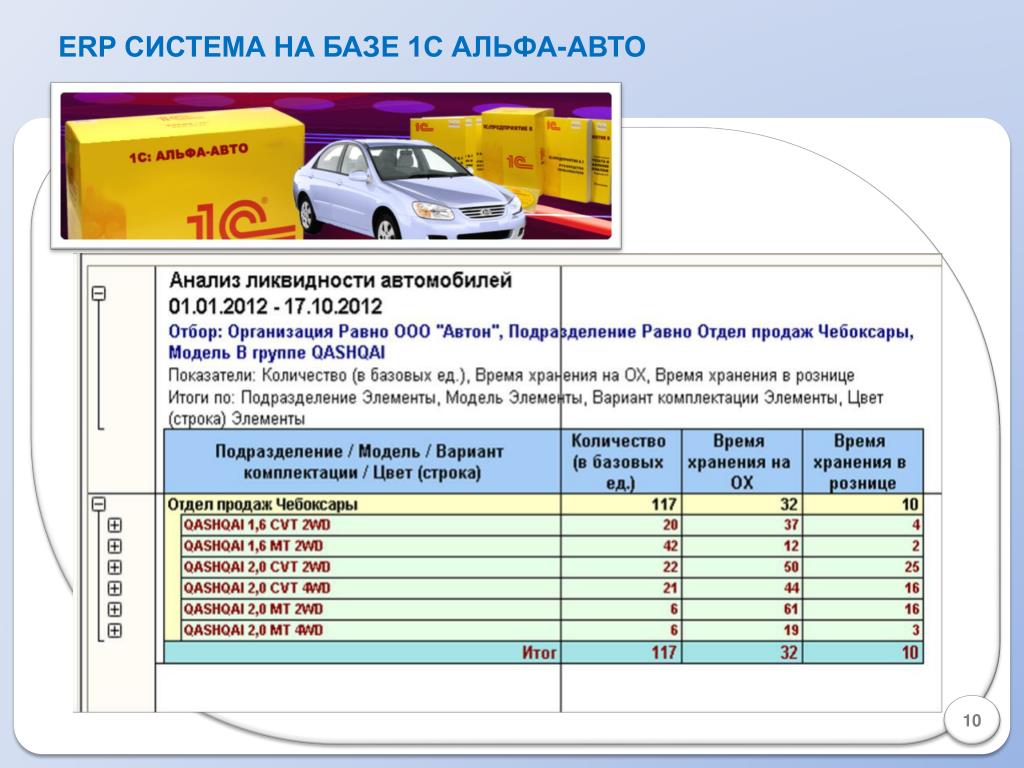
Task: Click the Показатели indicators line
Action: pos(511,376)
